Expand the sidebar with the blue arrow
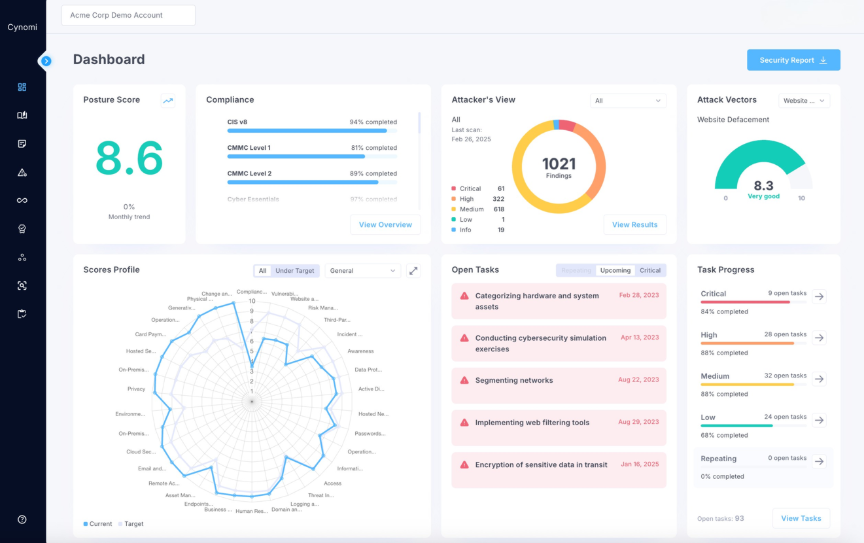Image resolution: width=864 pixels, height=543 pixels. 45,61
